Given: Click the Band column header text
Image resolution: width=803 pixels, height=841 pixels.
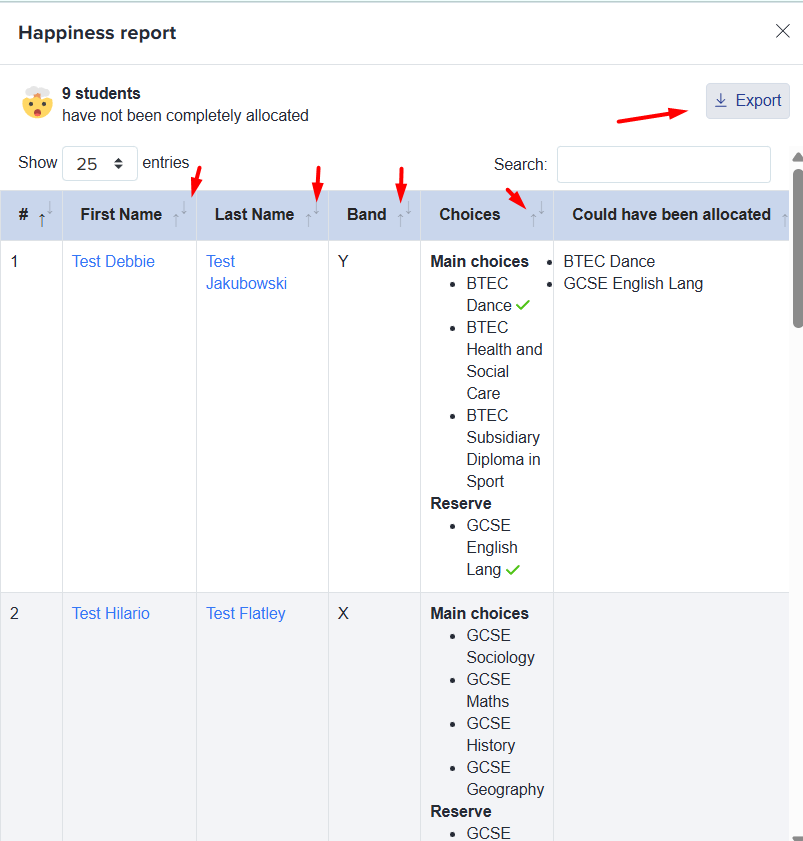Looking at the screenshot, I should (366, 214).
